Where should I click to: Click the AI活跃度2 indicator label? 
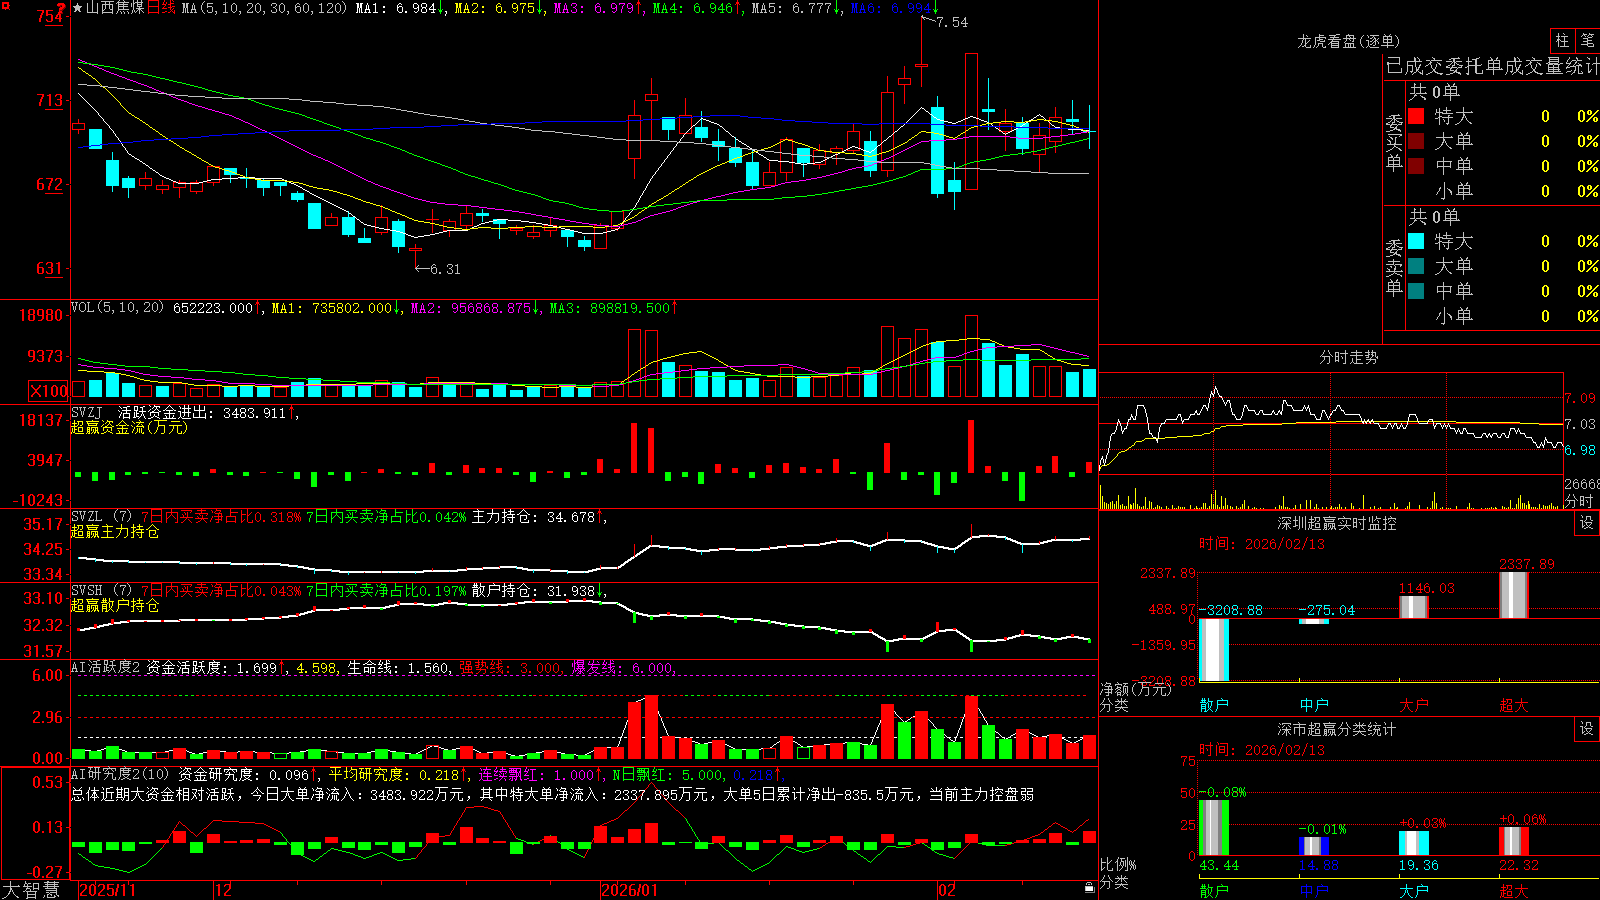pyautogui.click(x=106, y=668)
